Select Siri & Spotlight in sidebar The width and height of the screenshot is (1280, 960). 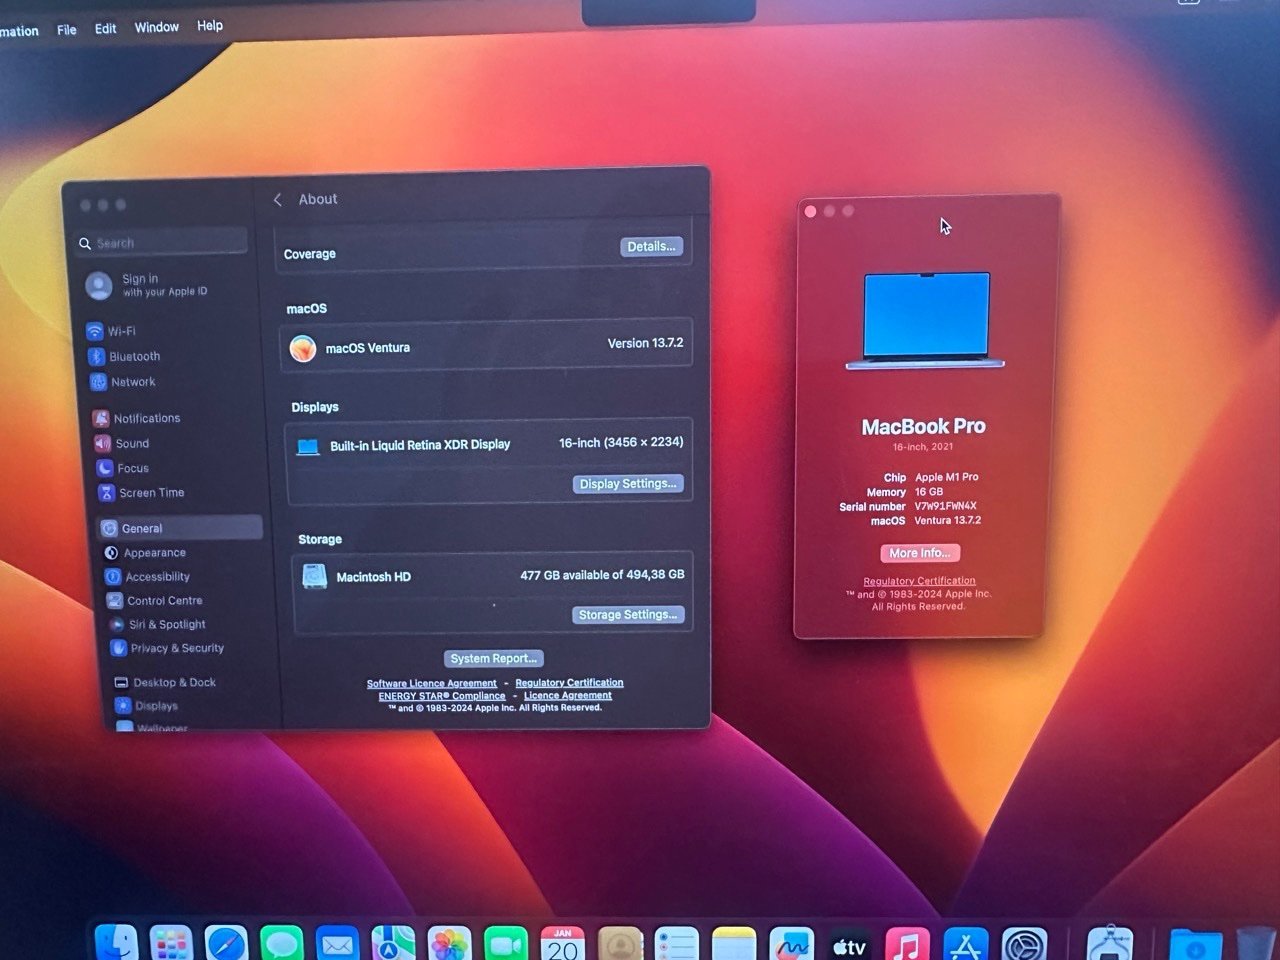tap(157, 624)
